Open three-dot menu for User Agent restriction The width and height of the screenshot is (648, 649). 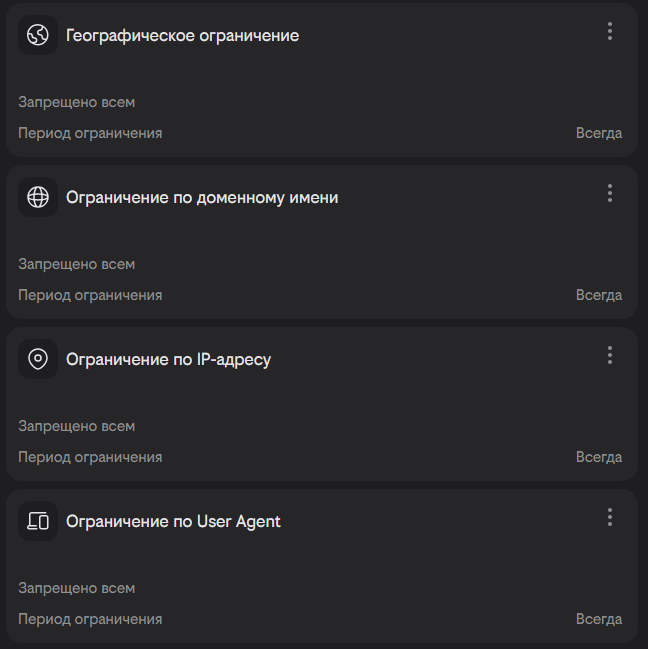click(x=609, y=517)
